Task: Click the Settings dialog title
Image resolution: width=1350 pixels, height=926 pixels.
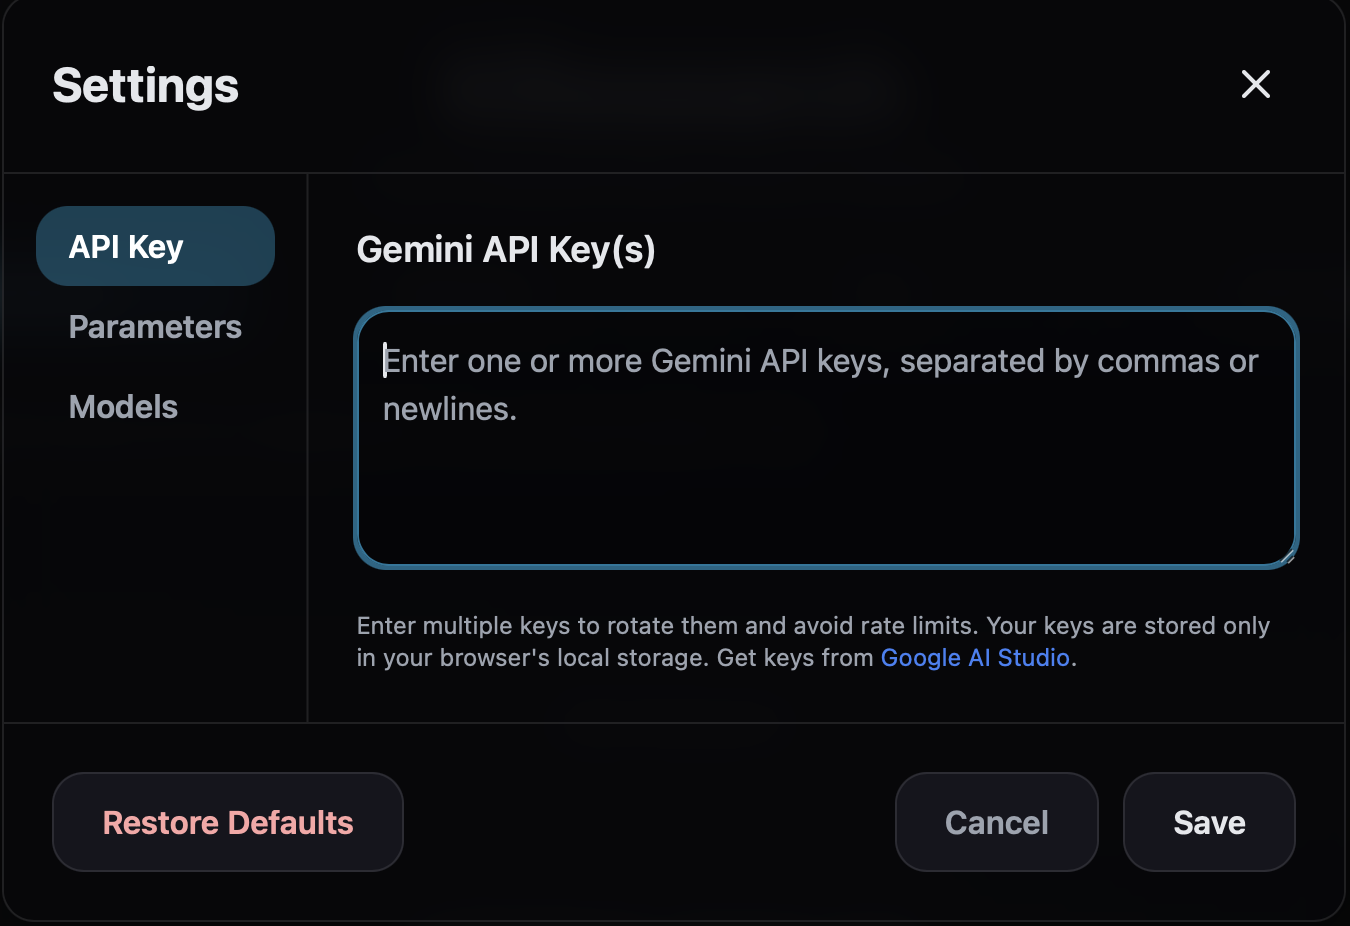Action: pyautogui.click(x=145, y=86)
